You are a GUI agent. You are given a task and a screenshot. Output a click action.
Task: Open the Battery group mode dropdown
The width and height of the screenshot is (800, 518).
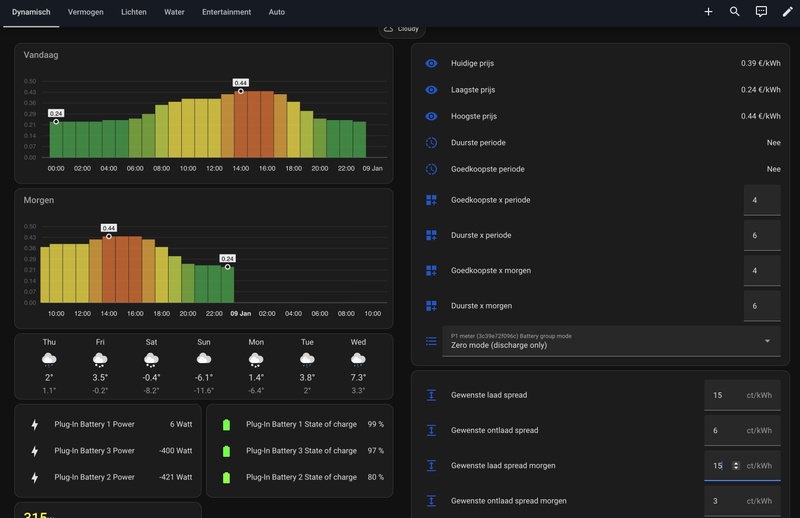600,341
